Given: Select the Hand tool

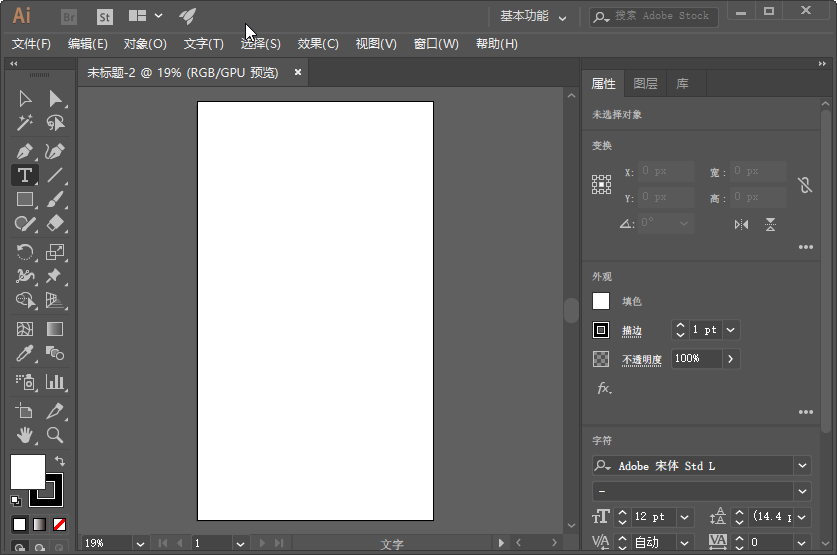Looking at the screenshot, I should pyautogui.click(x=25, y=435).
